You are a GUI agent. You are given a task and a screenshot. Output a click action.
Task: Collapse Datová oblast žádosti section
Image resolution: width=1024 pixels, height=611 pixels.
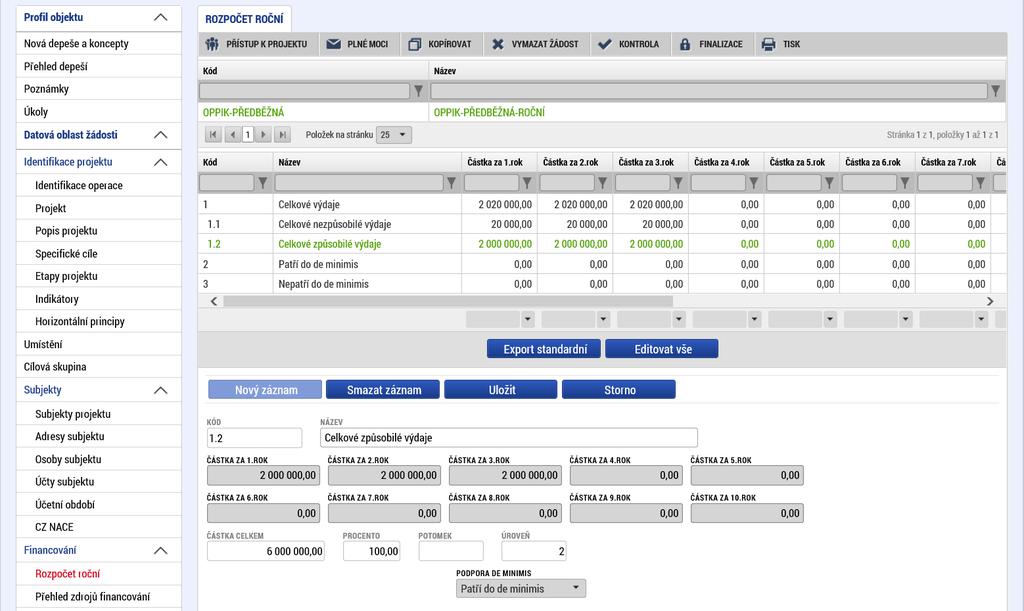click(160, 135)
